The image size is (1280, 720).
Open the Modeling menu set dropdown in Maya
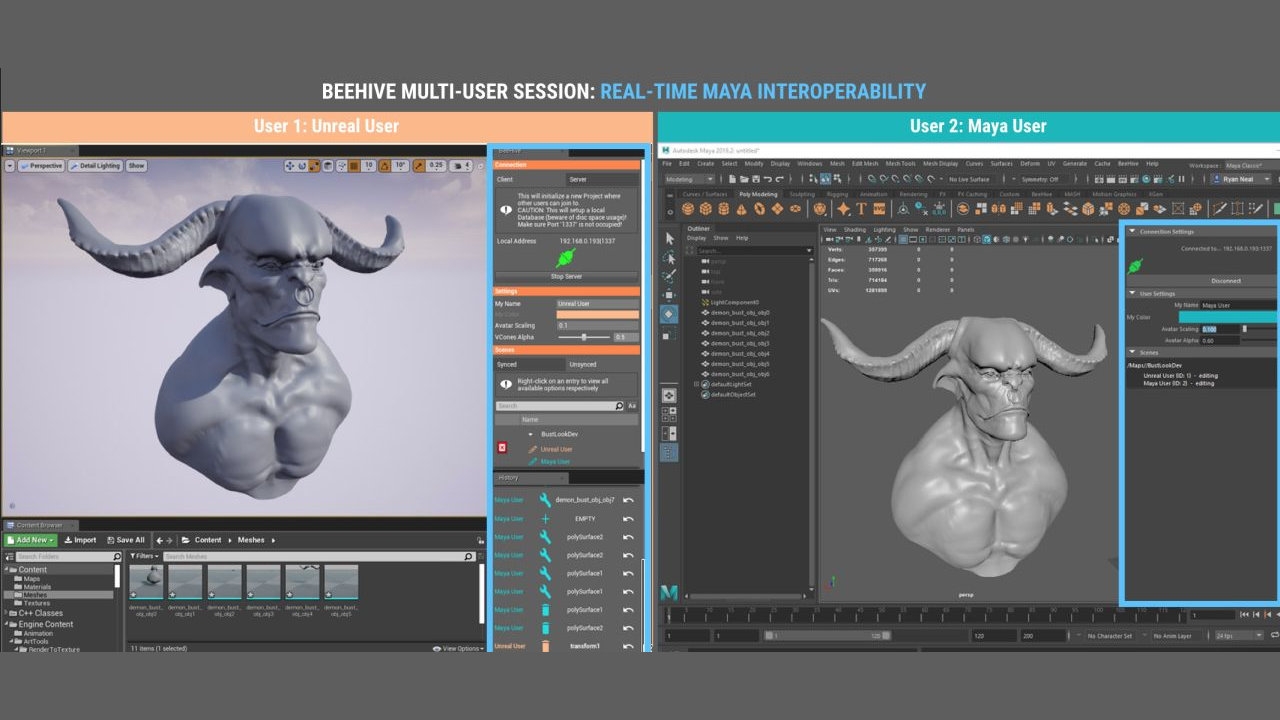pyautogui.click(x=690, y=179)
